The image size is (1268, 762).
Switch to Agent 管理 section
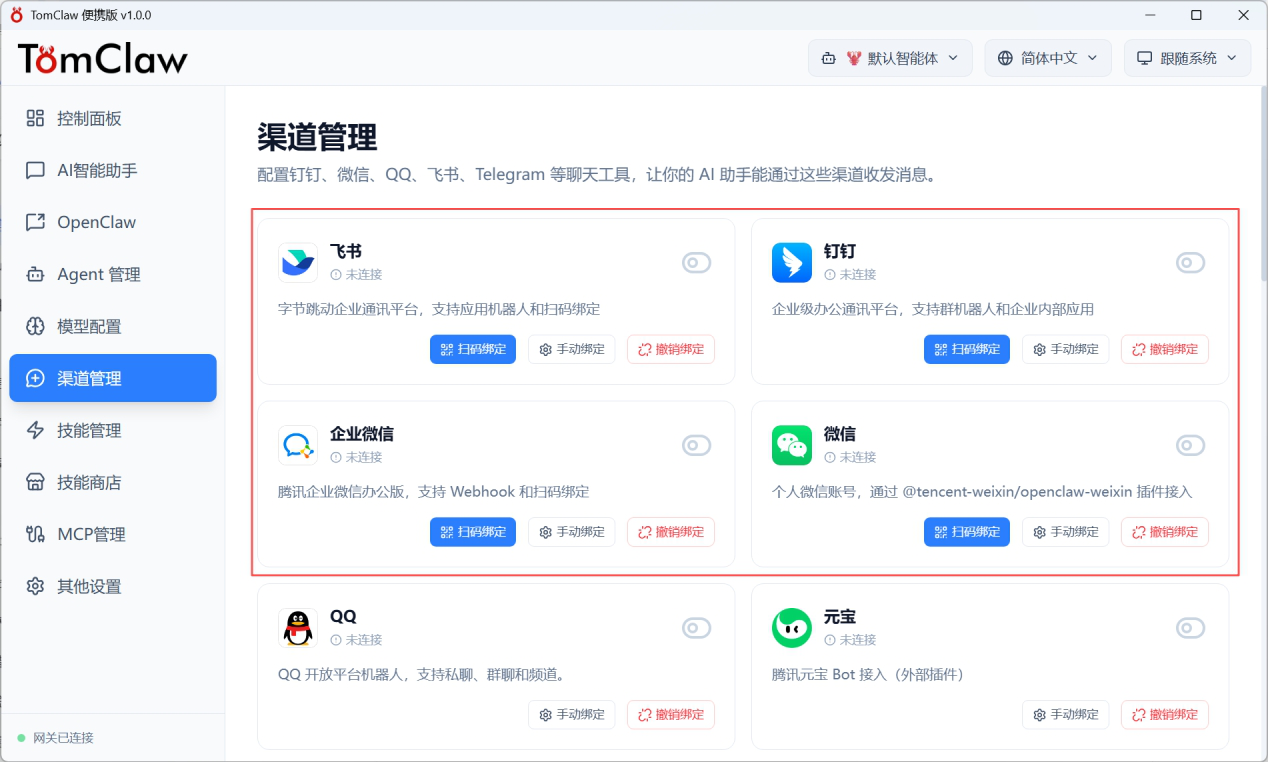pos(113,274)
